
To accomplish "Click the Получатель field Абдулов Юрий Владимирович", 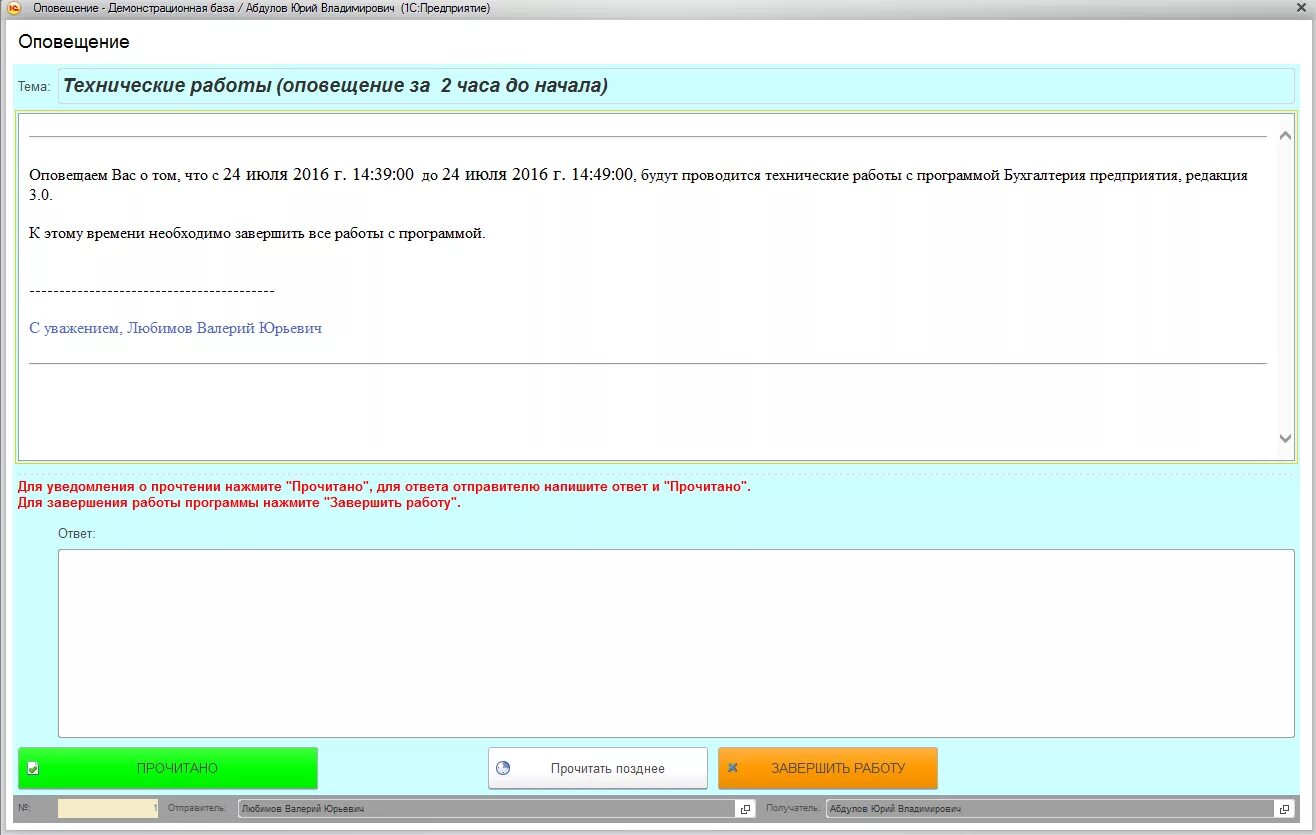I will tap(1051, 809).
